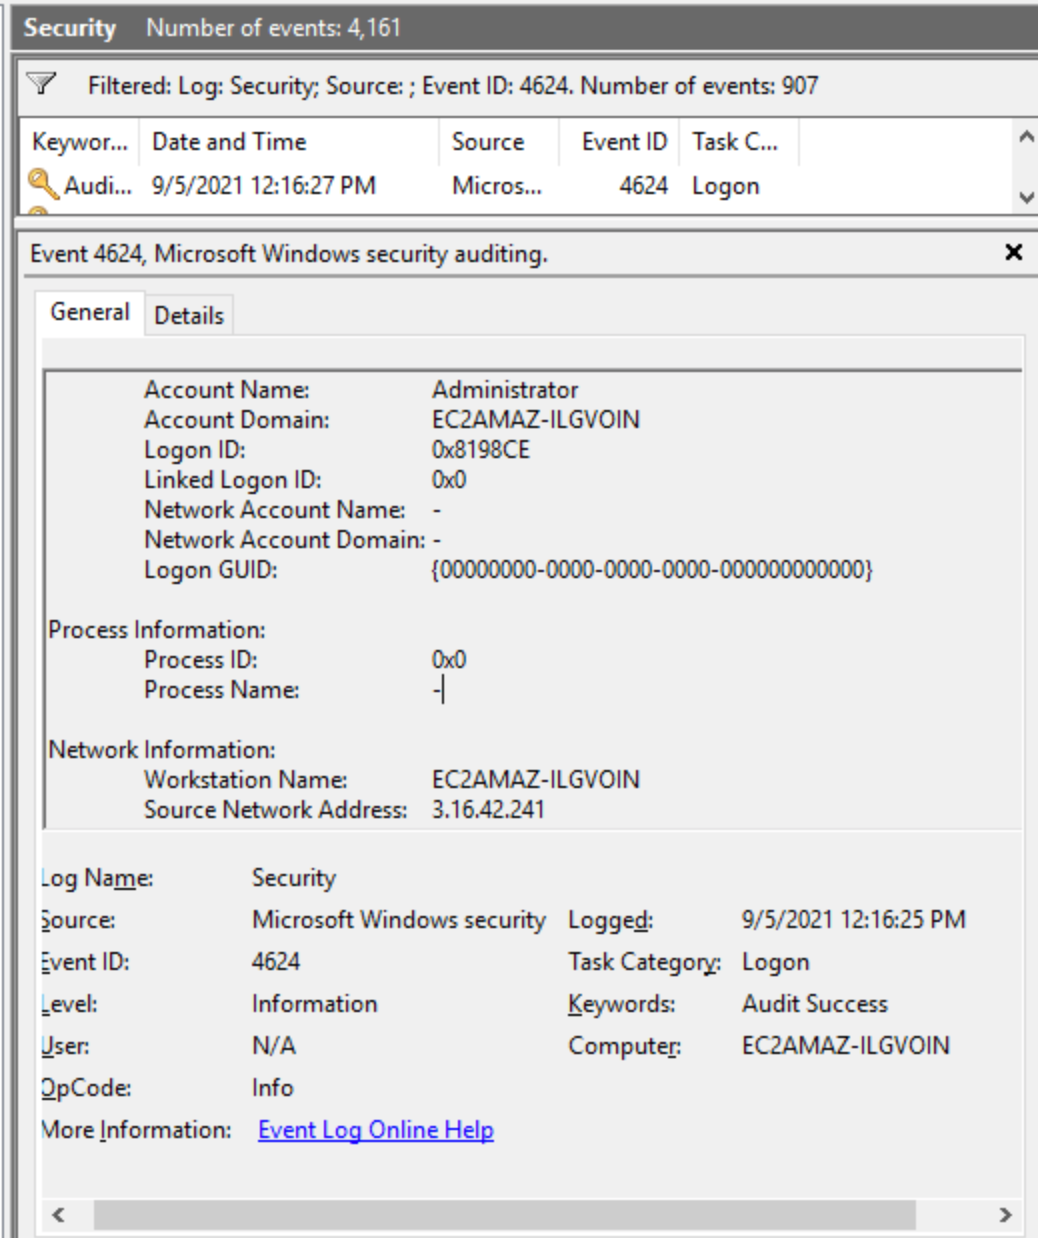Click horizontal scrollbar left arrow
This screenshot has width=1038, height=1238.
(x=58, y=1215)
